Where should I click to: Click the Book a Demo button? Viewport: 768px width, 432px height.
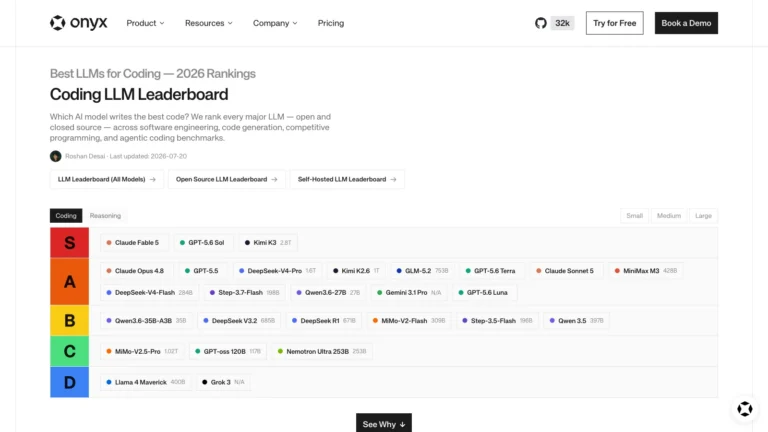(686, 23)
